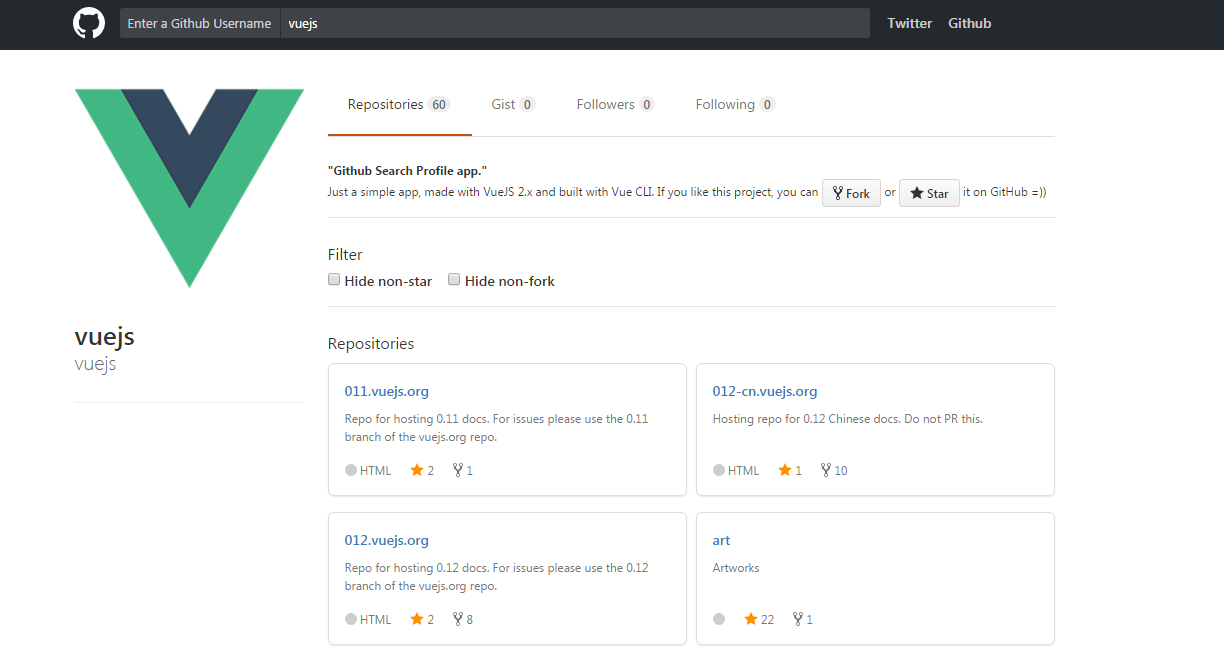
Task: Open the Following tab
Action: 735,104
